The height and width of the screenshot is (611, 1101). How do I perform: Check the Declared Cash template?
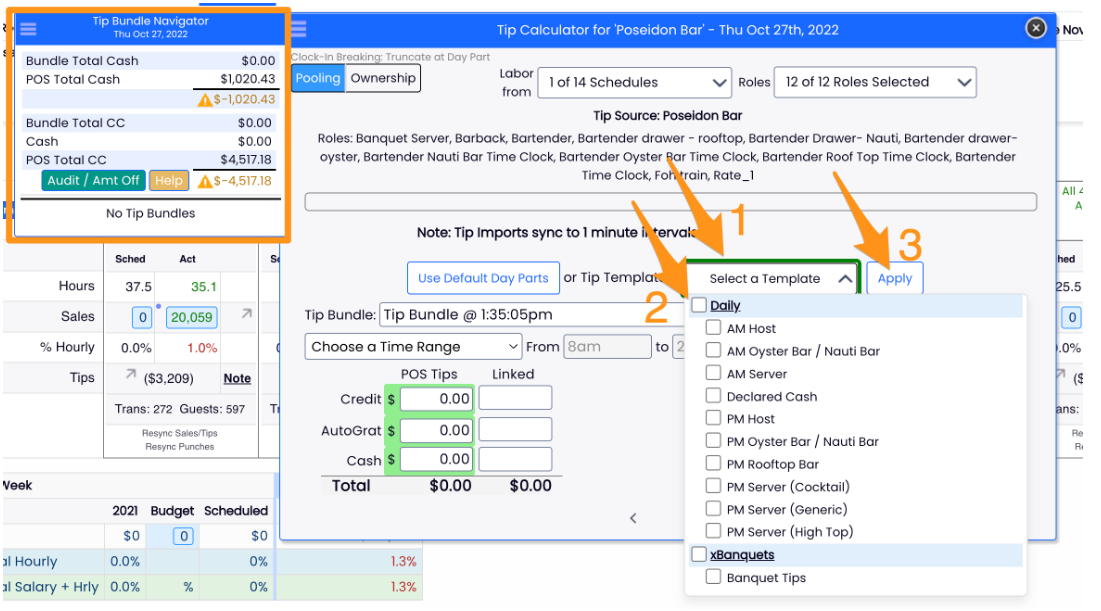[x=713, y=395]
